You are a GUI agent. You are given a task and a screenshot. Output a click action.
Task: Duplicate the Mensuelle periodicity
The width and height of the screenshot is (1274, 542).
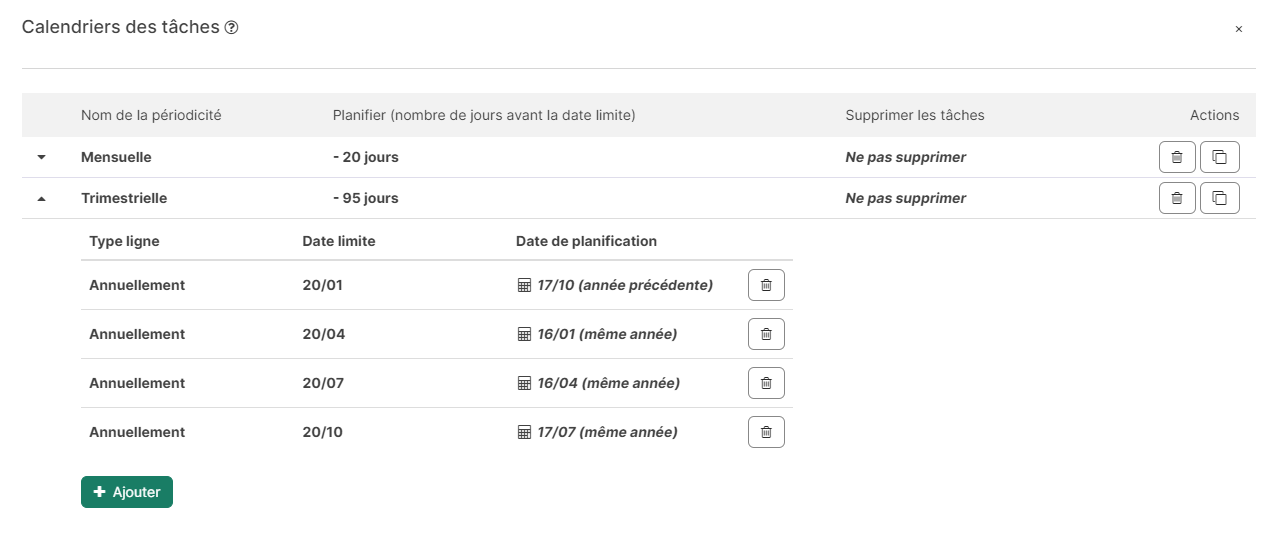click(x=1219, y=157)
